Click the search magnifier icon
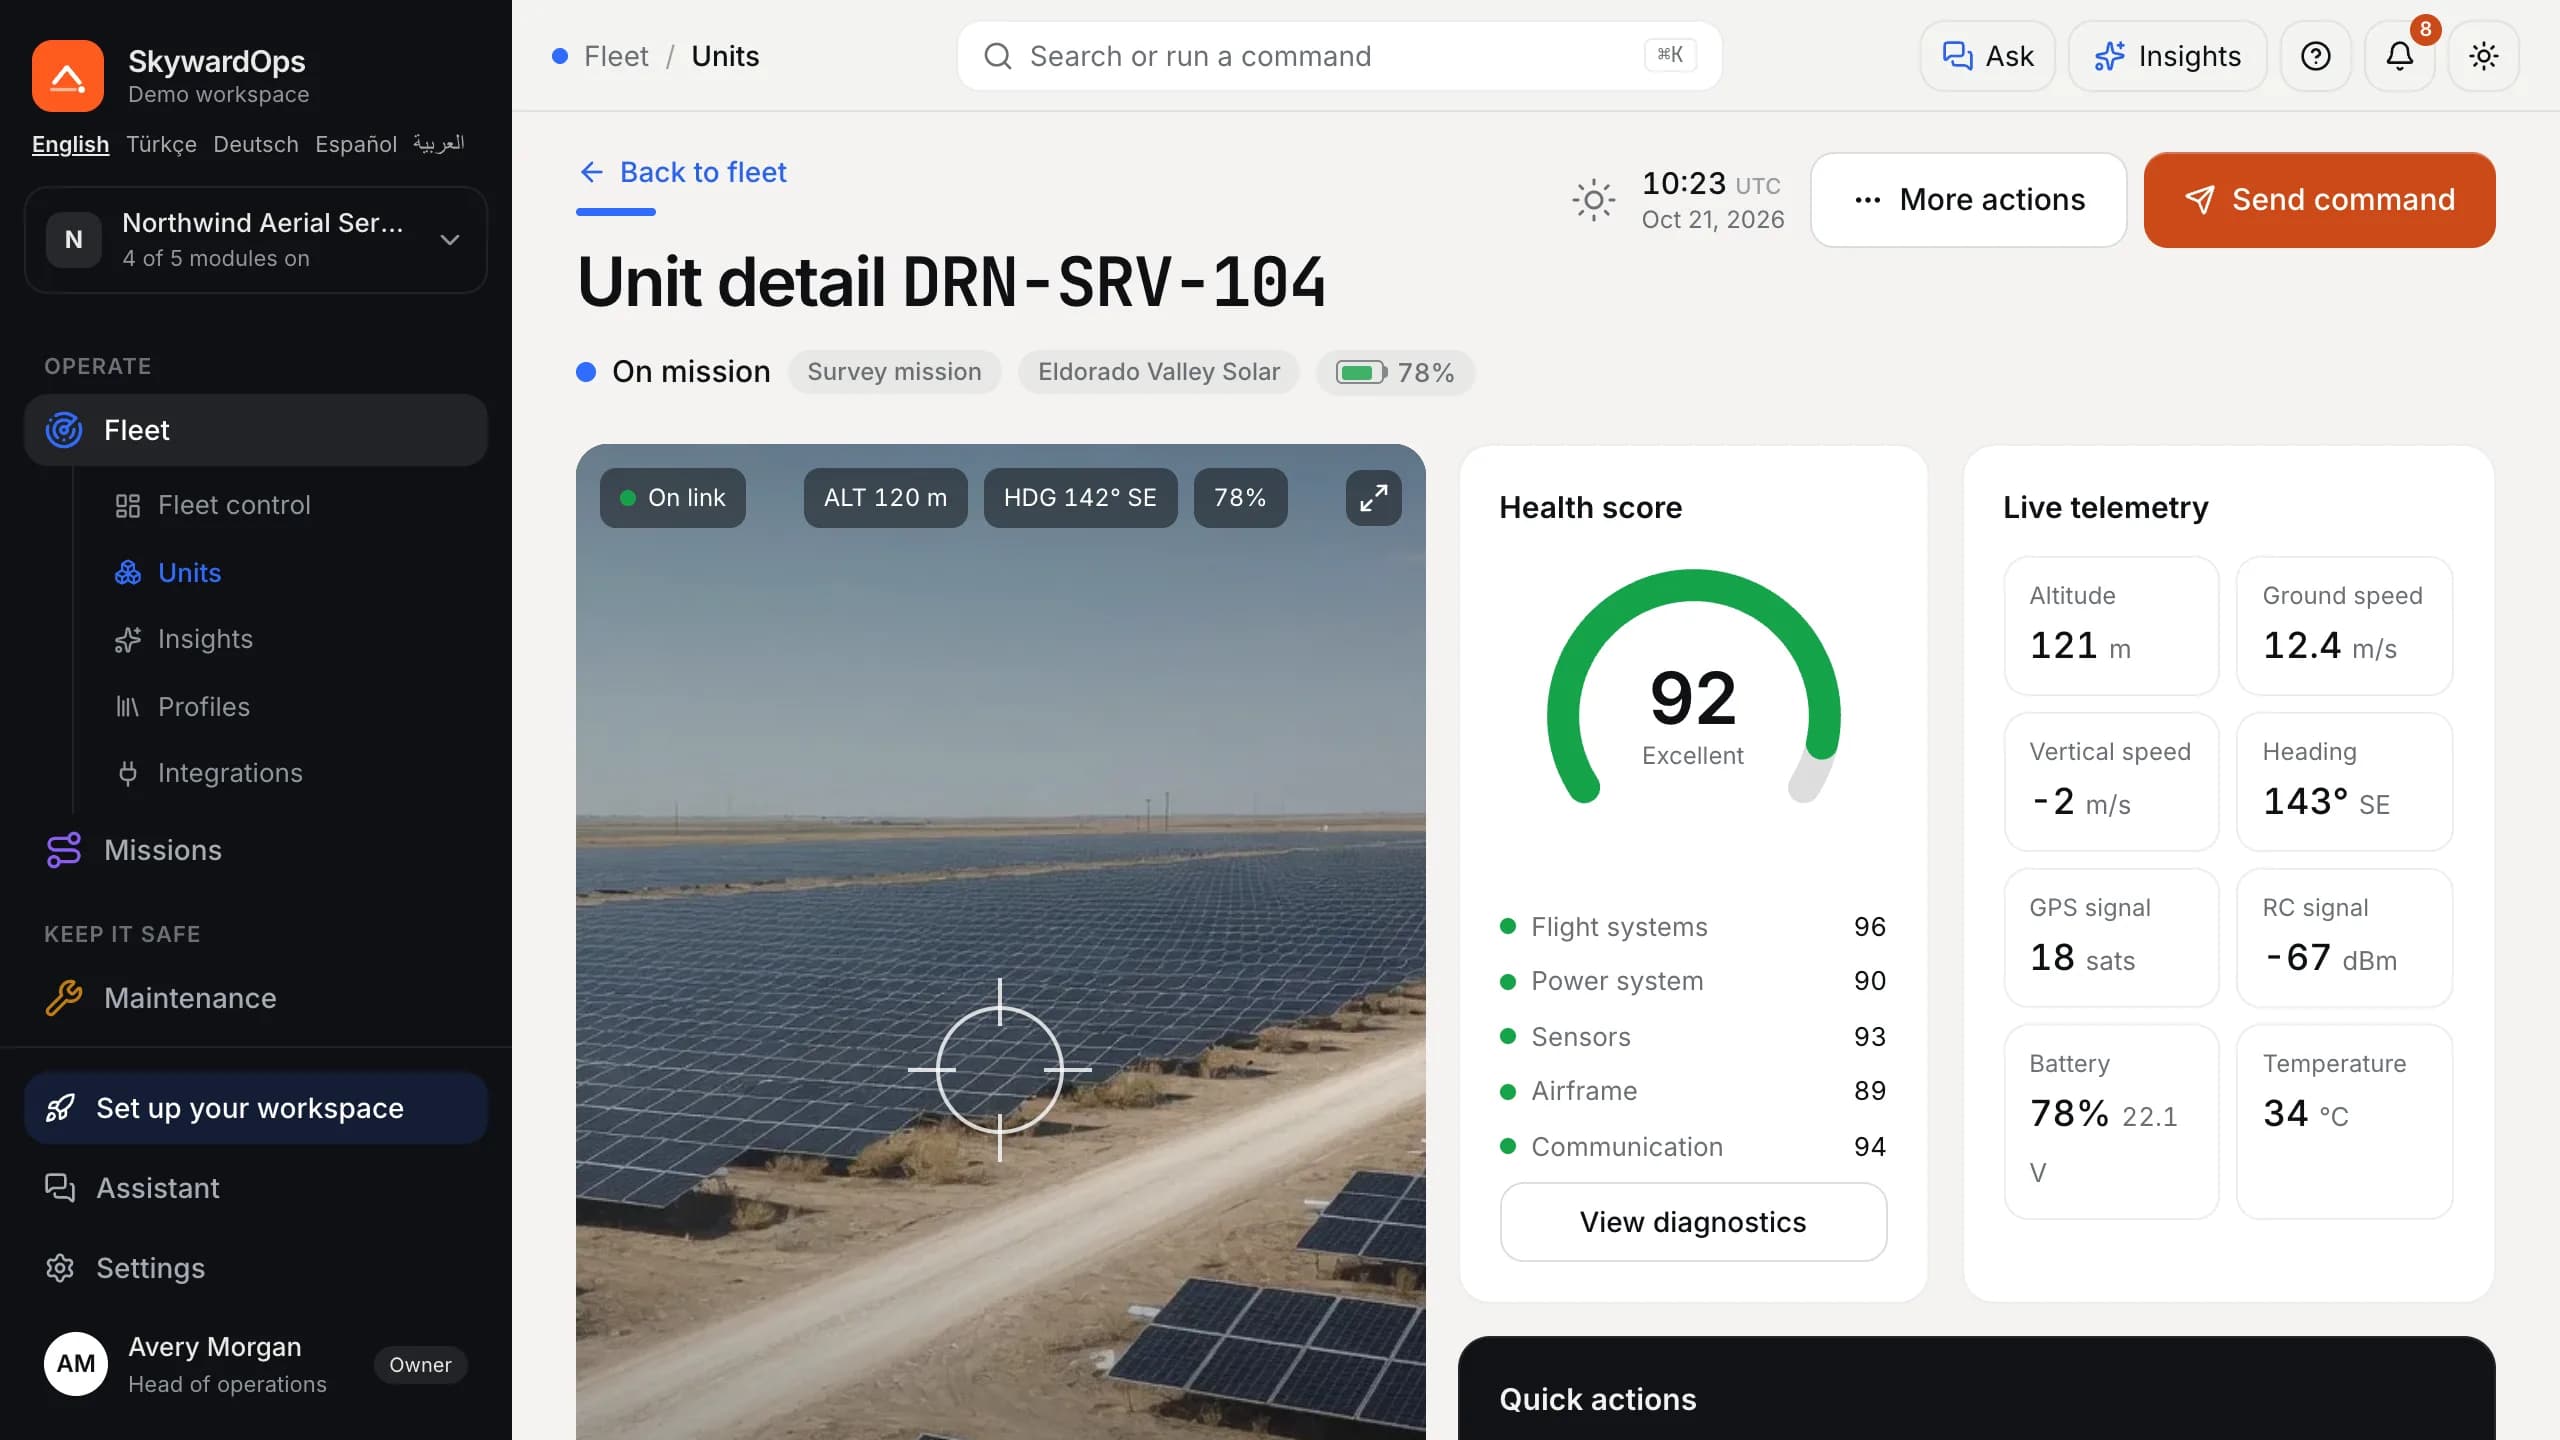Viewport: 2560px width, 1440px height. point(998,56)
